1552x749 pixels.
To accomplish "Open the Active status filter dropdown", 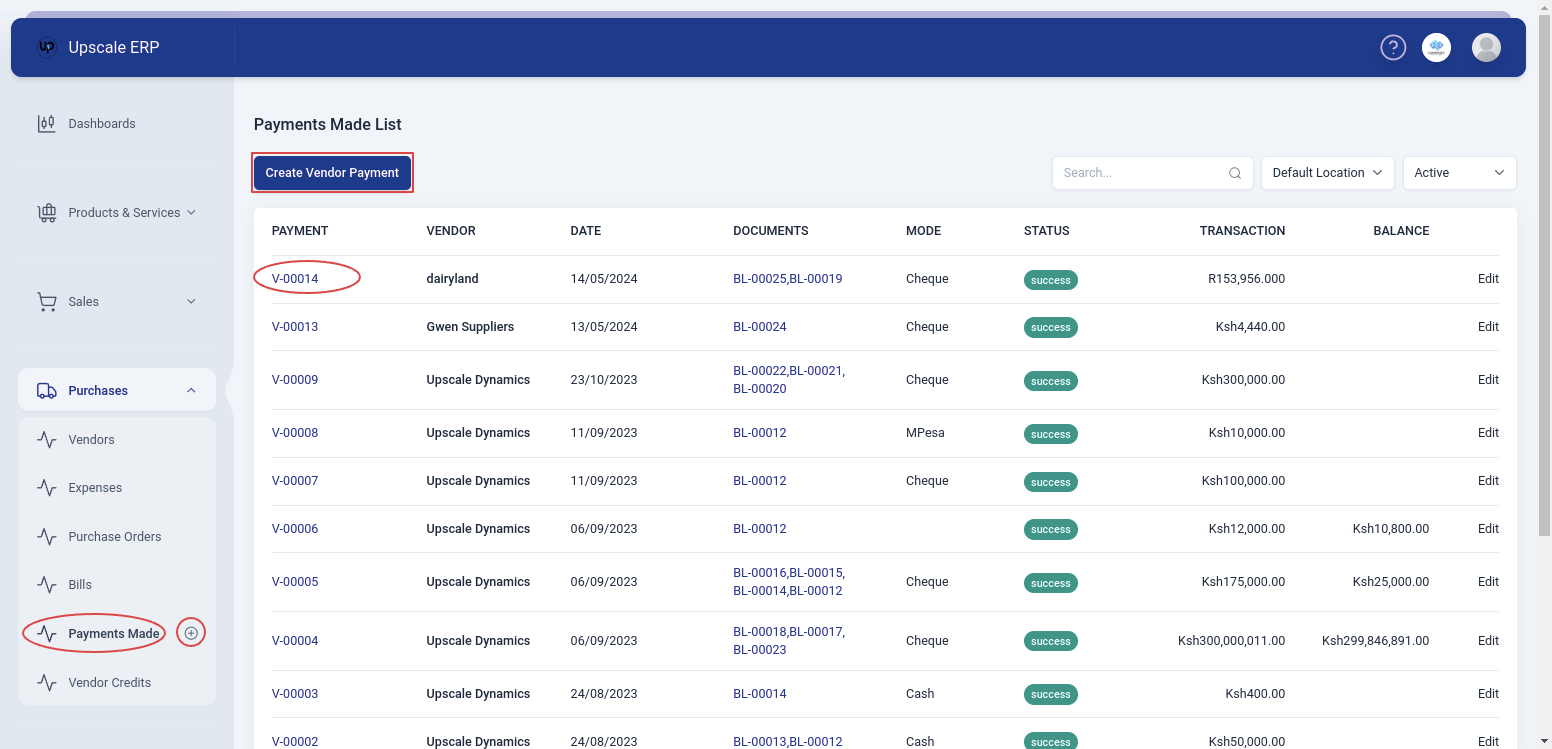I will (x=1459, y=173).
